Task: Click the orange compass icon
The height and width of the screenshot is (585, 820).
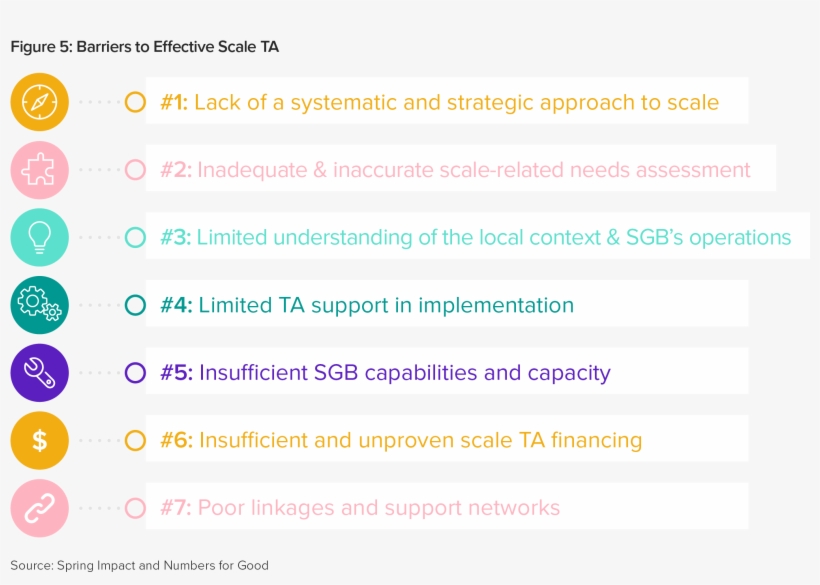Action: point(40,102)
